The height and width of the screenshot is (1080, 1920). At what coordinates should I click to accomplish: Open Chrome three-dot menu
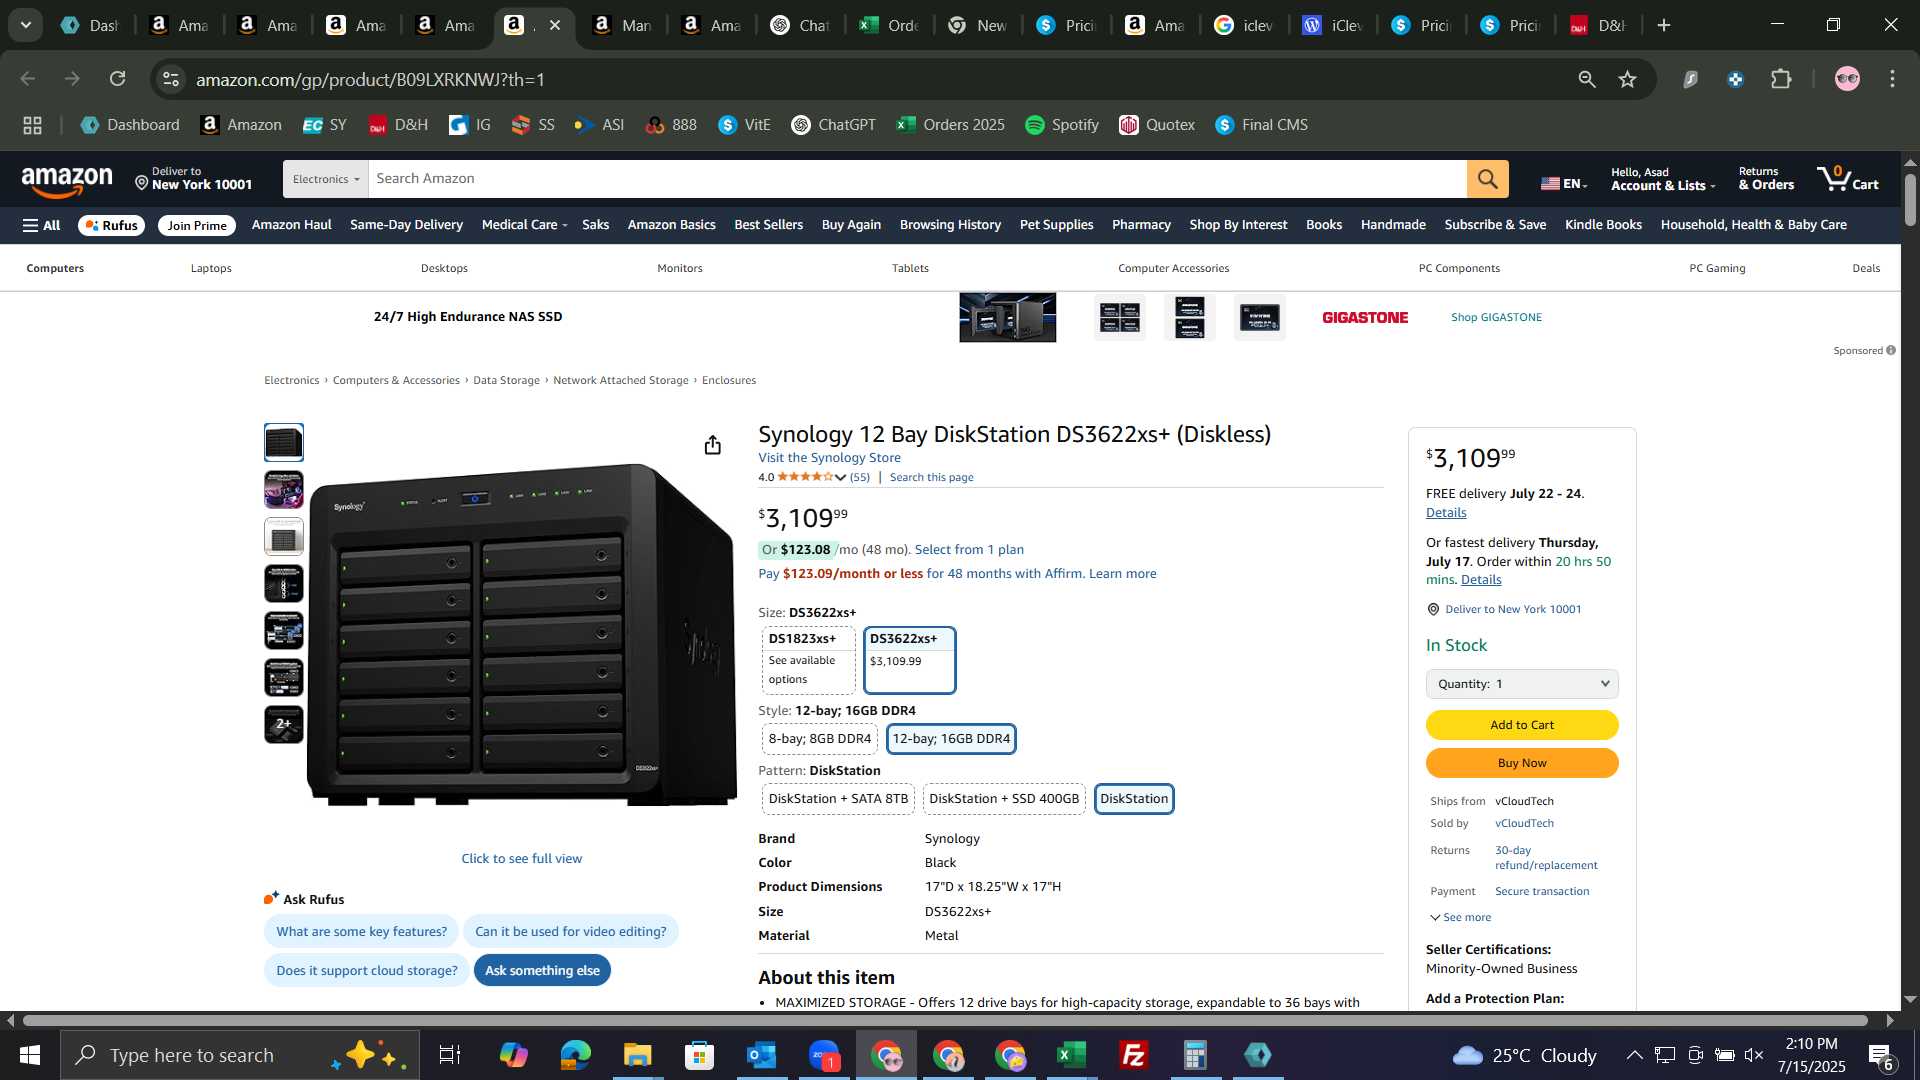(x=1892, y=79)
